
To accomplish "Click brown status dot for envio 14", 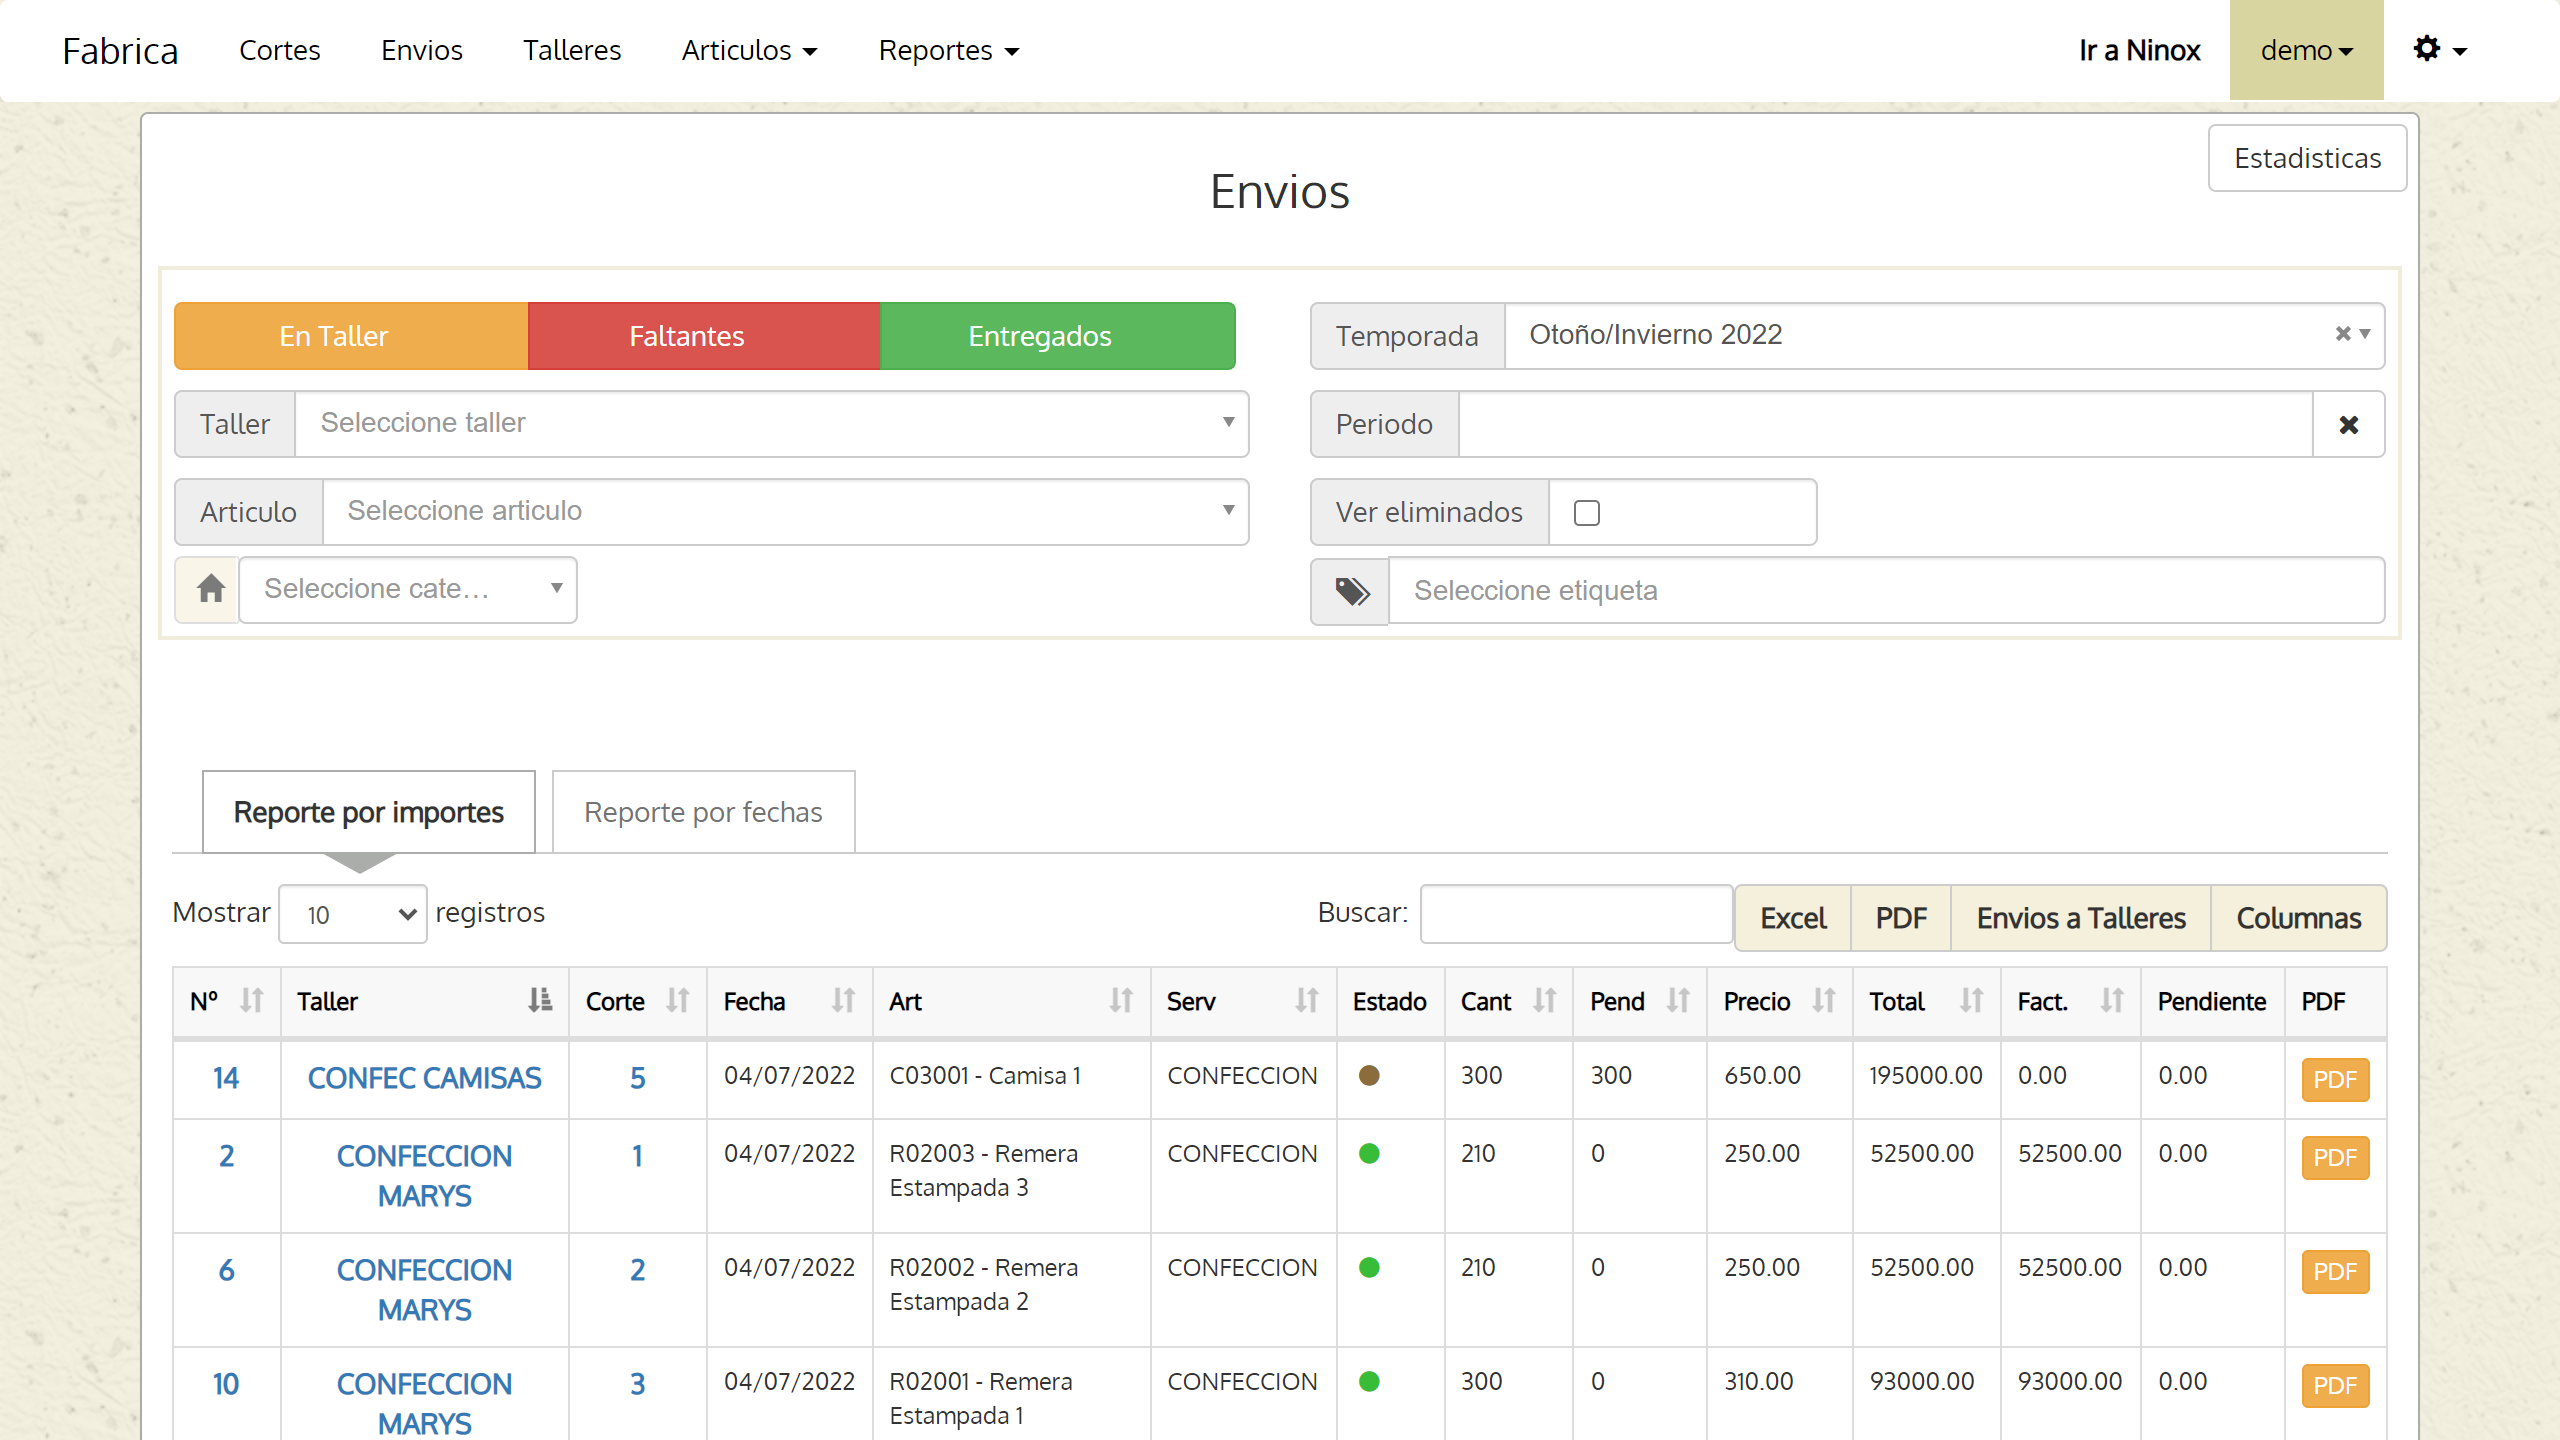I will tap(1369, 1076).
